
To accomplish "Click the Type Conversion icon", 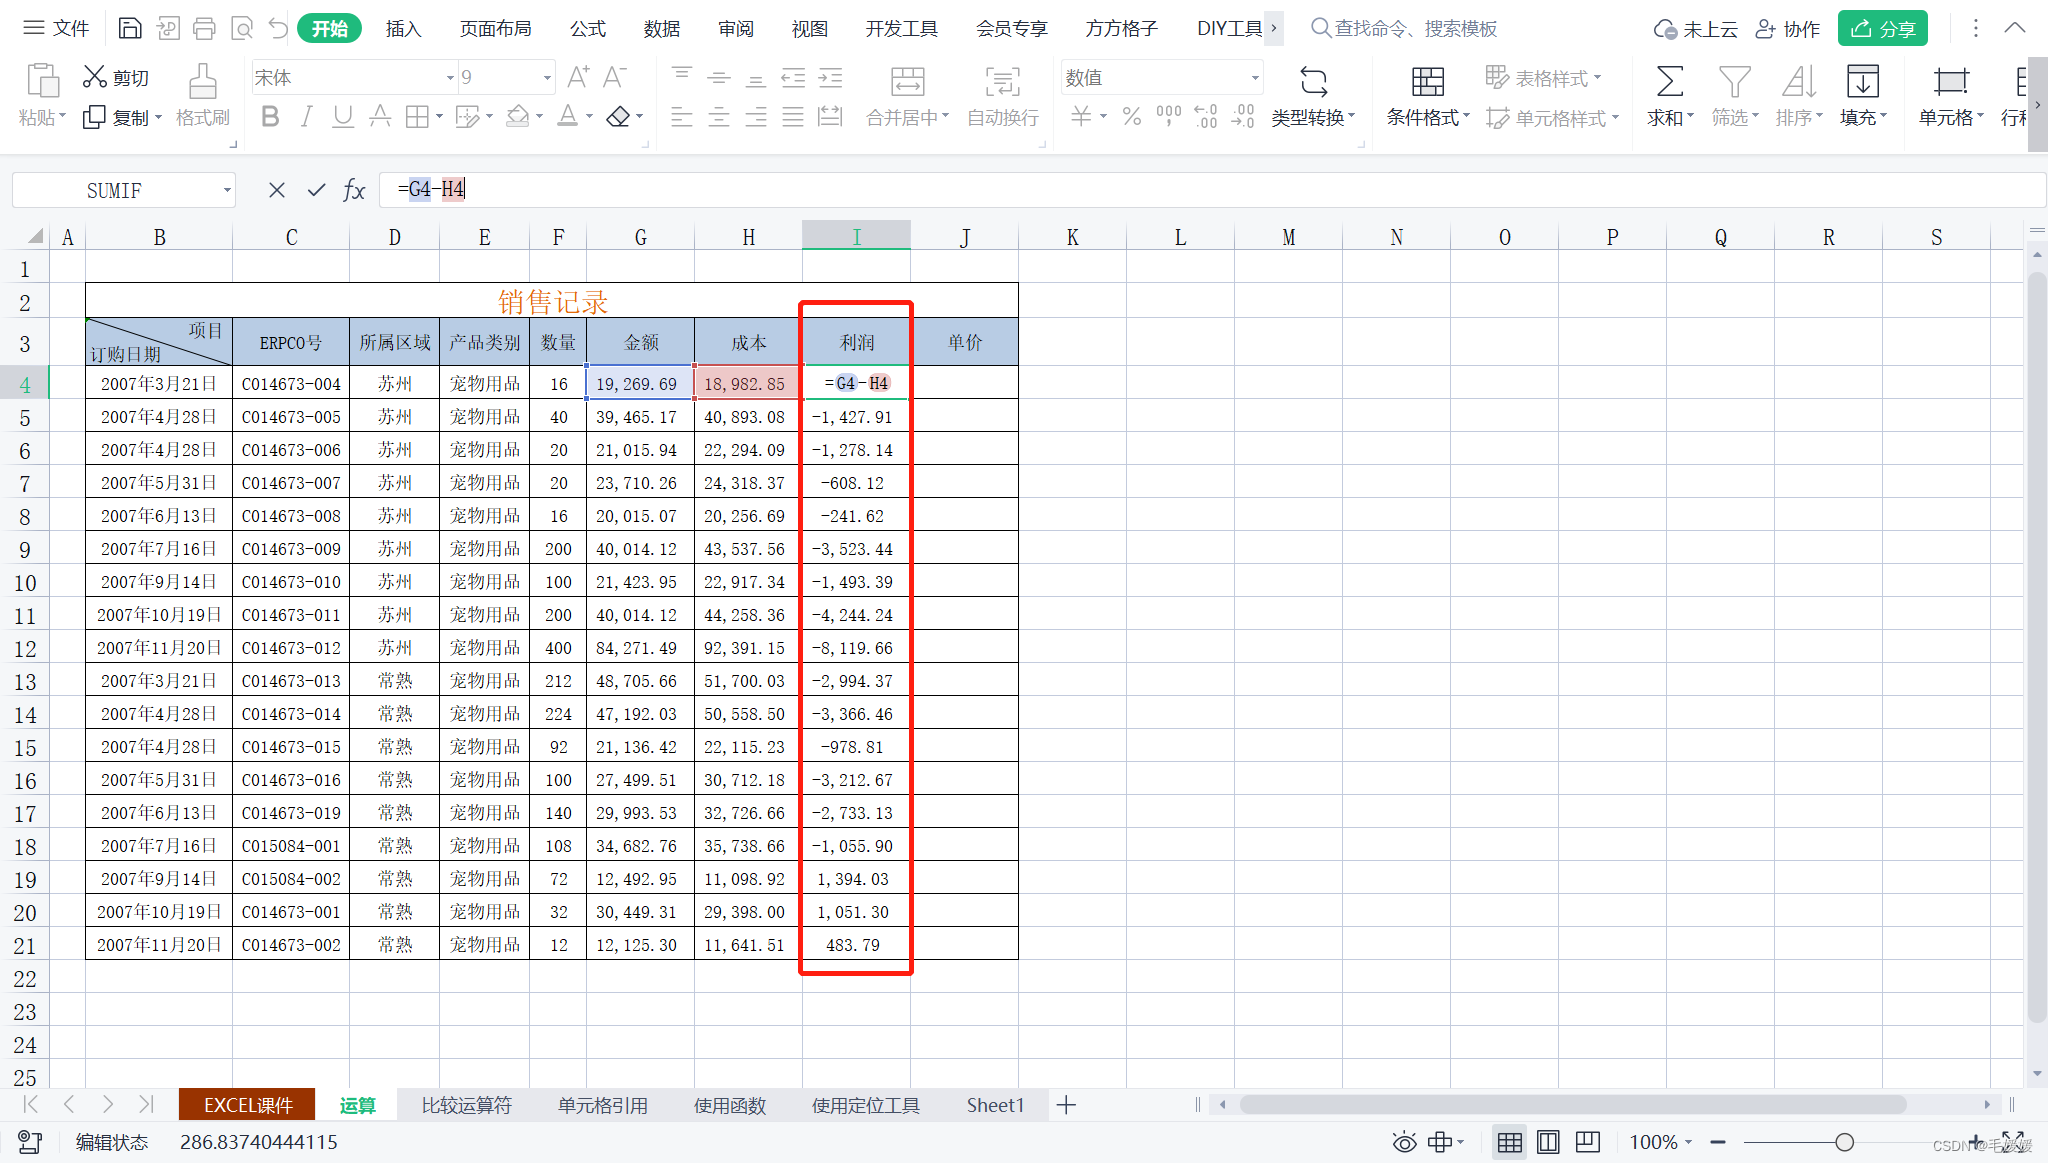I will click(x=1314, y=81).
